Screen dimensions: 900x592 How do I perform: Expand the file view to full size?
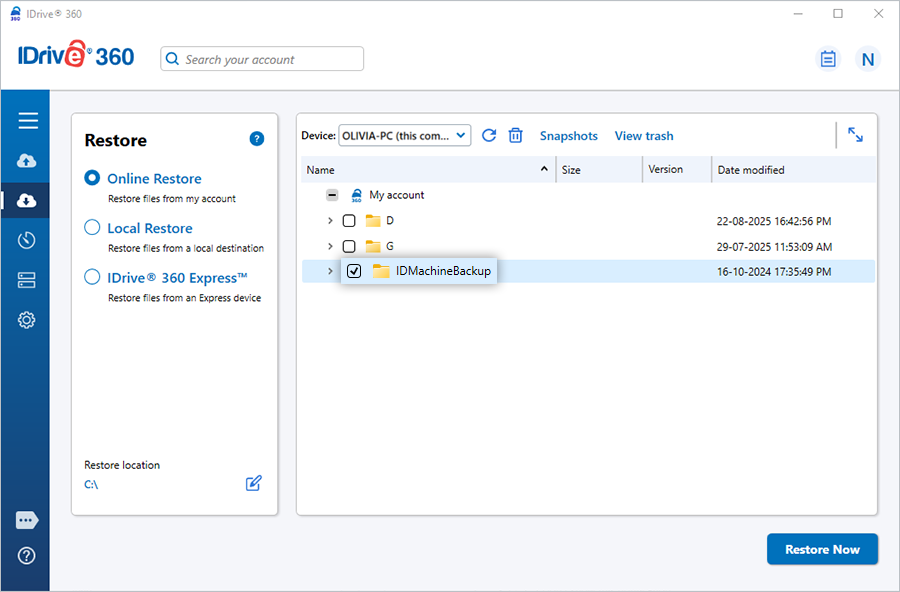point(855,135)
